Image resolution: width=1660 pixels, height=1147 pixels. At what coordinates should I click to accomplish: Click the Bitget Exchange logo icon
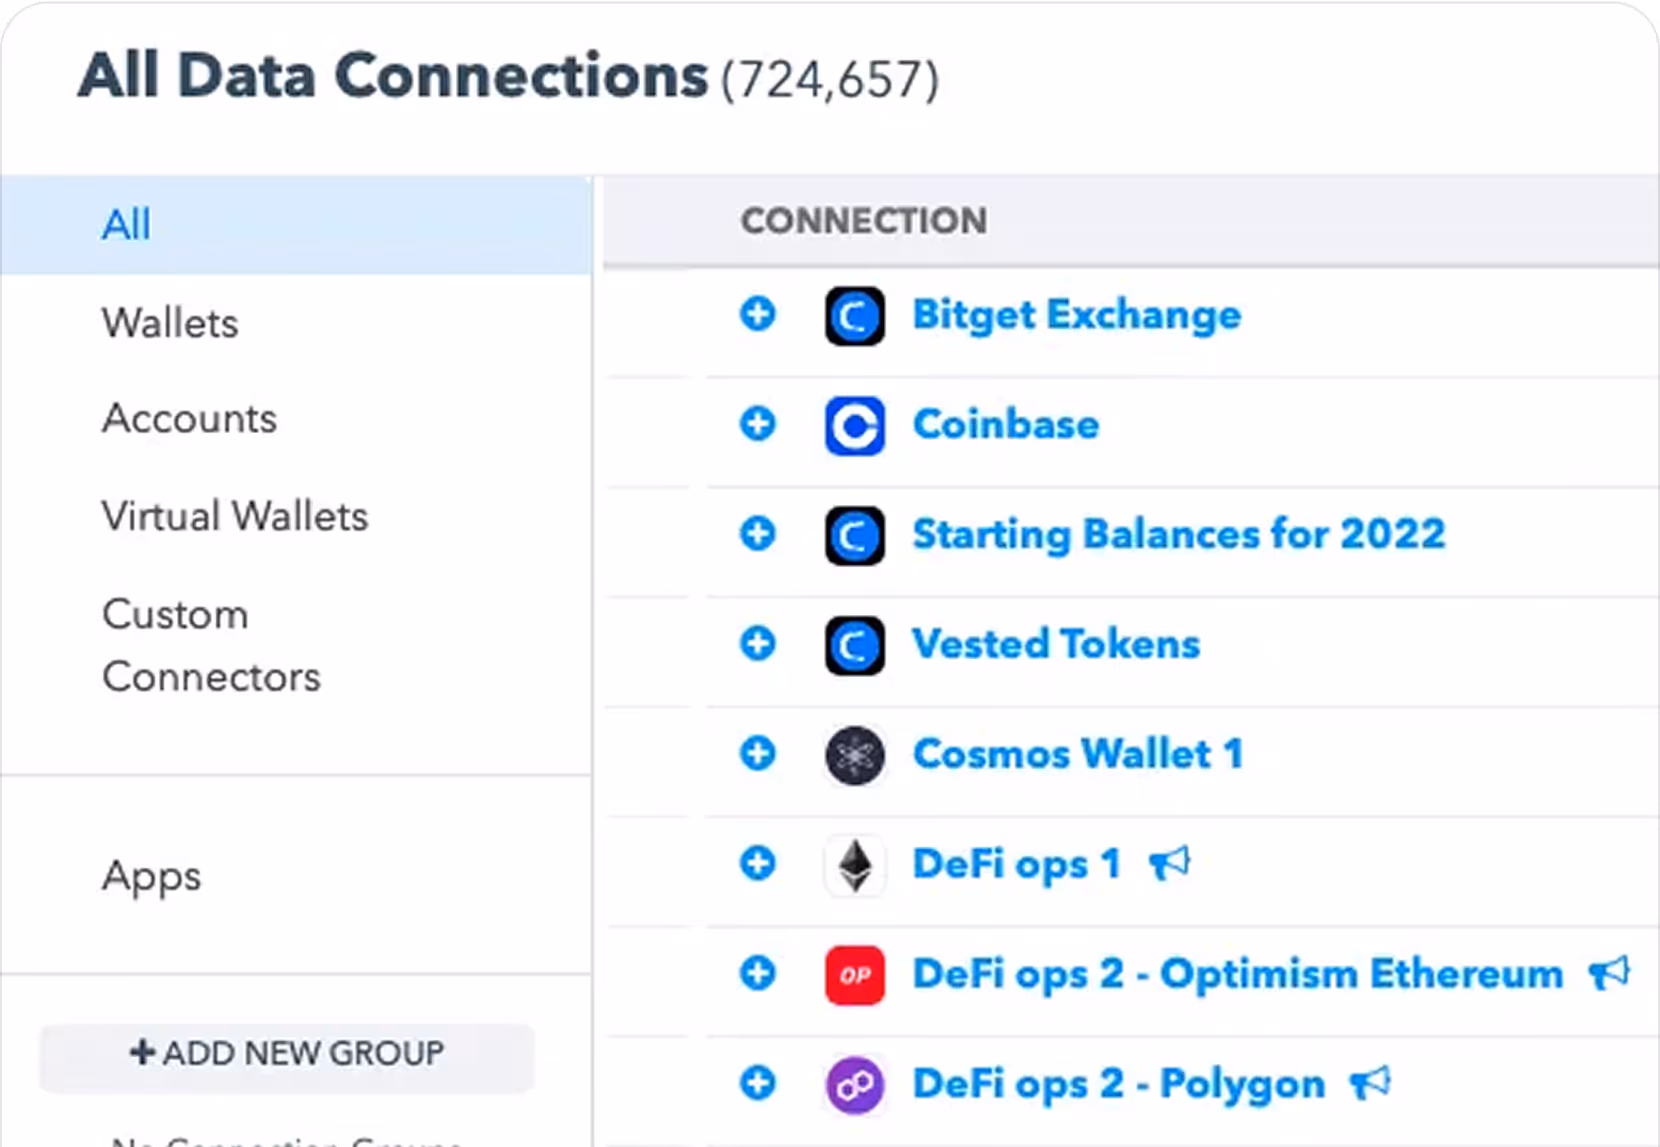pos(855,316)
